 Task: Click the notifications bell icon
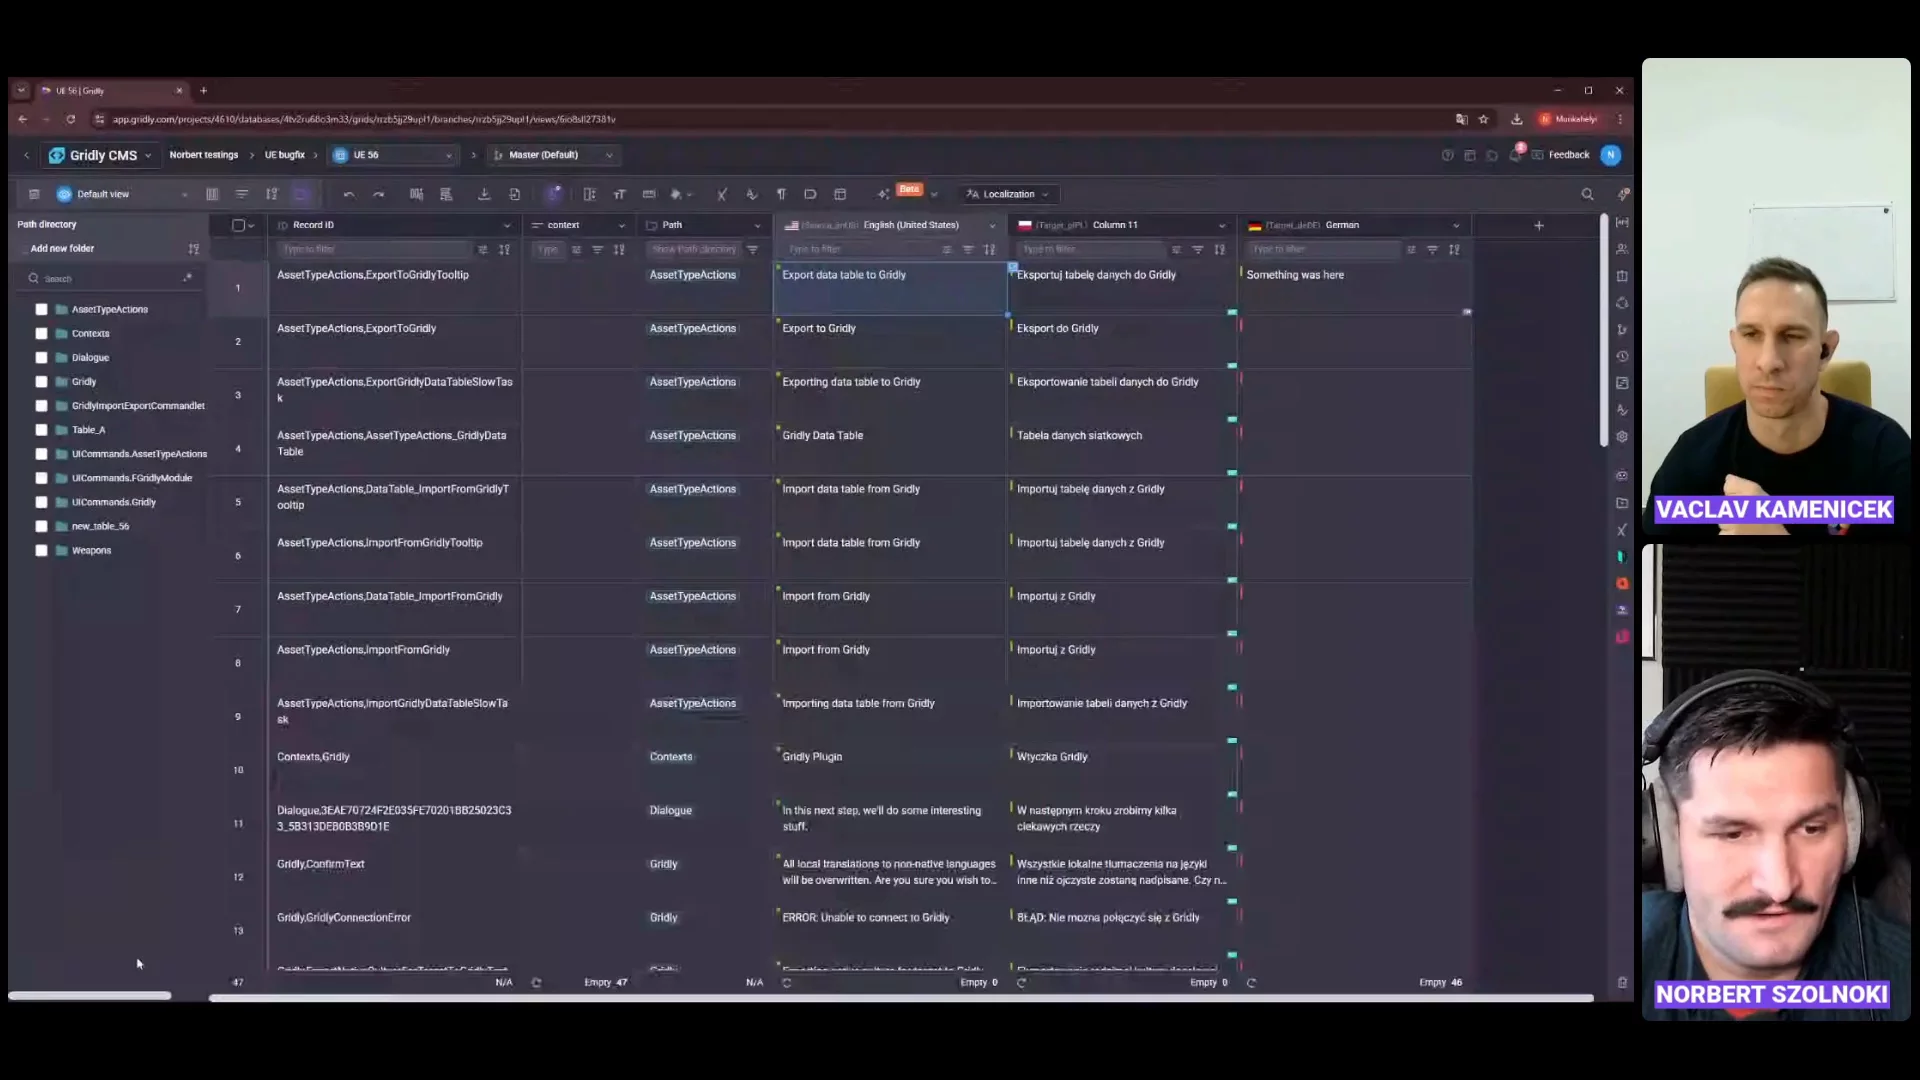pos(1515,155)
